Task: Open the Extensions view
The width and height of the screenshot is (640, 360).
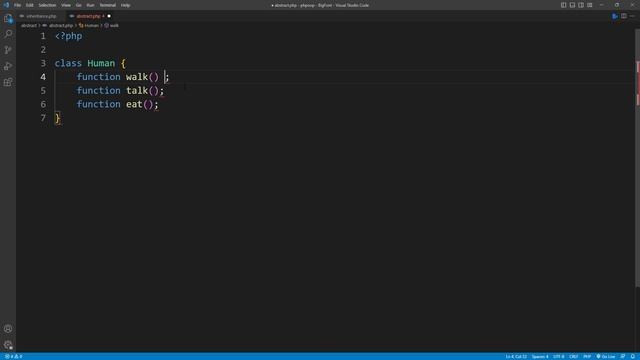Action: point(8,82)
